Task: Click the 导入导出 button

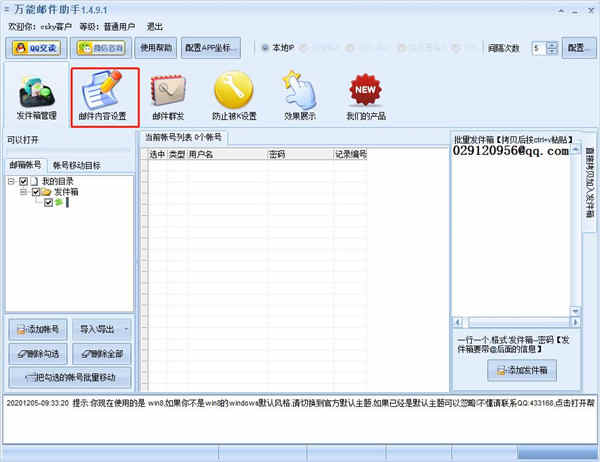Action: tap(101, 329)
